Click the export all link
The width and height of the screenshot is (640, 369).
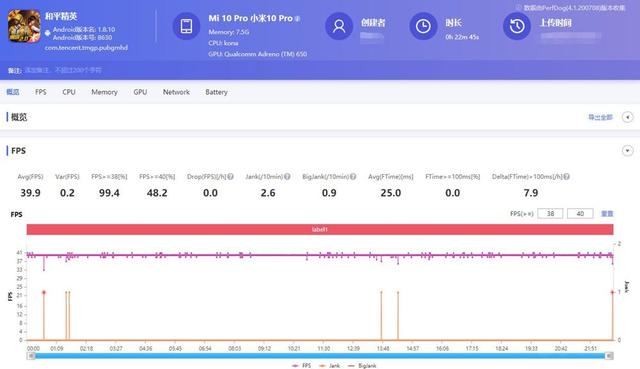(x=600, y=117)
